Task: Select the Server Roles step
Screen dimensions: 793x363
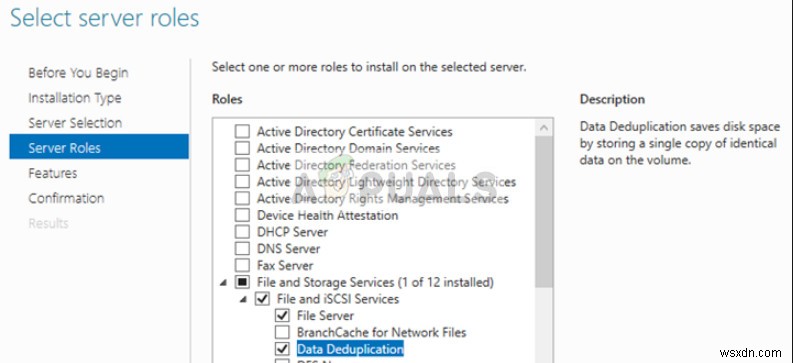Action: pyautogui.click(x=99, y=147)
